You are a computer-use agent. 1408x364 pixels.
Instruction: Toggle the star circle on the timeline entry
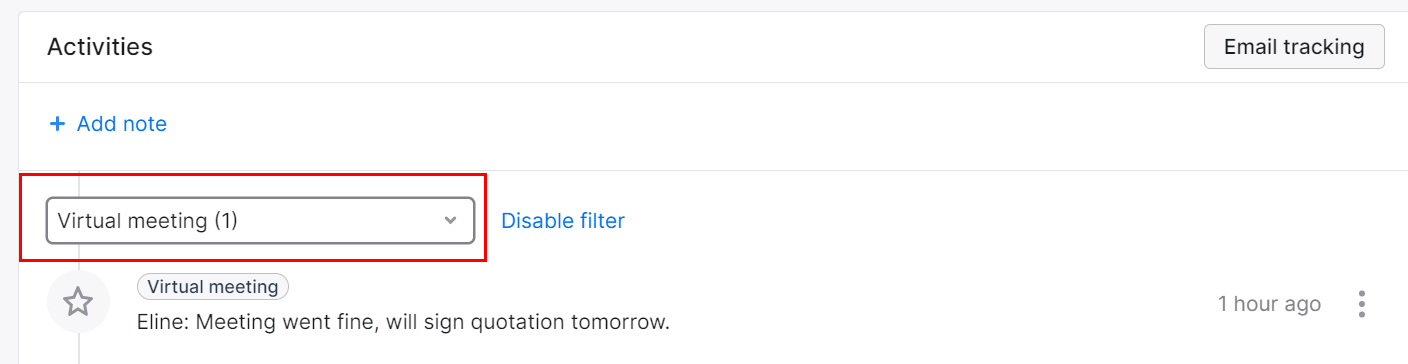(78, 302)
